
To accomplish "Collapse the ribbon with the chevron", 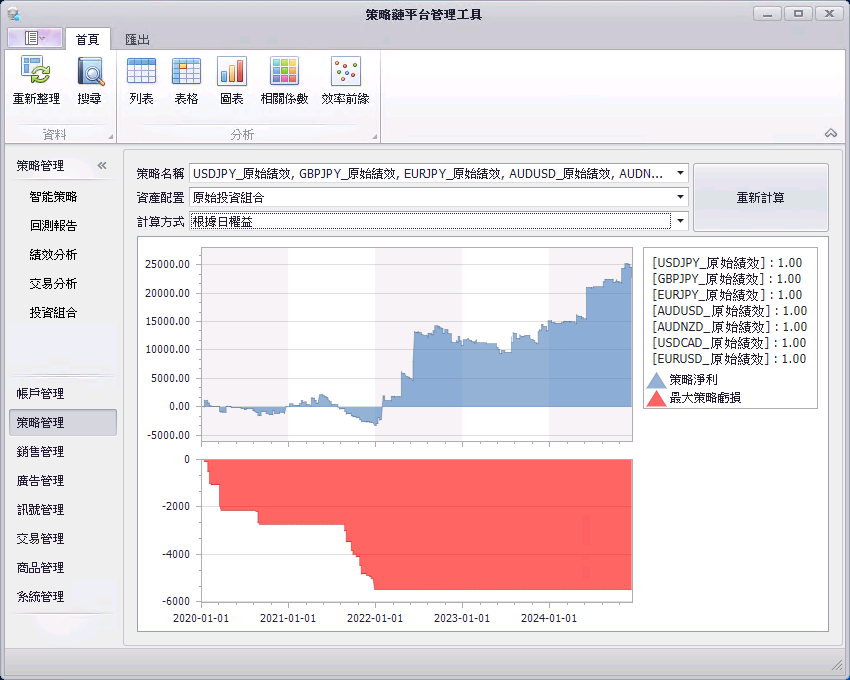I will [x=830, y=133].
